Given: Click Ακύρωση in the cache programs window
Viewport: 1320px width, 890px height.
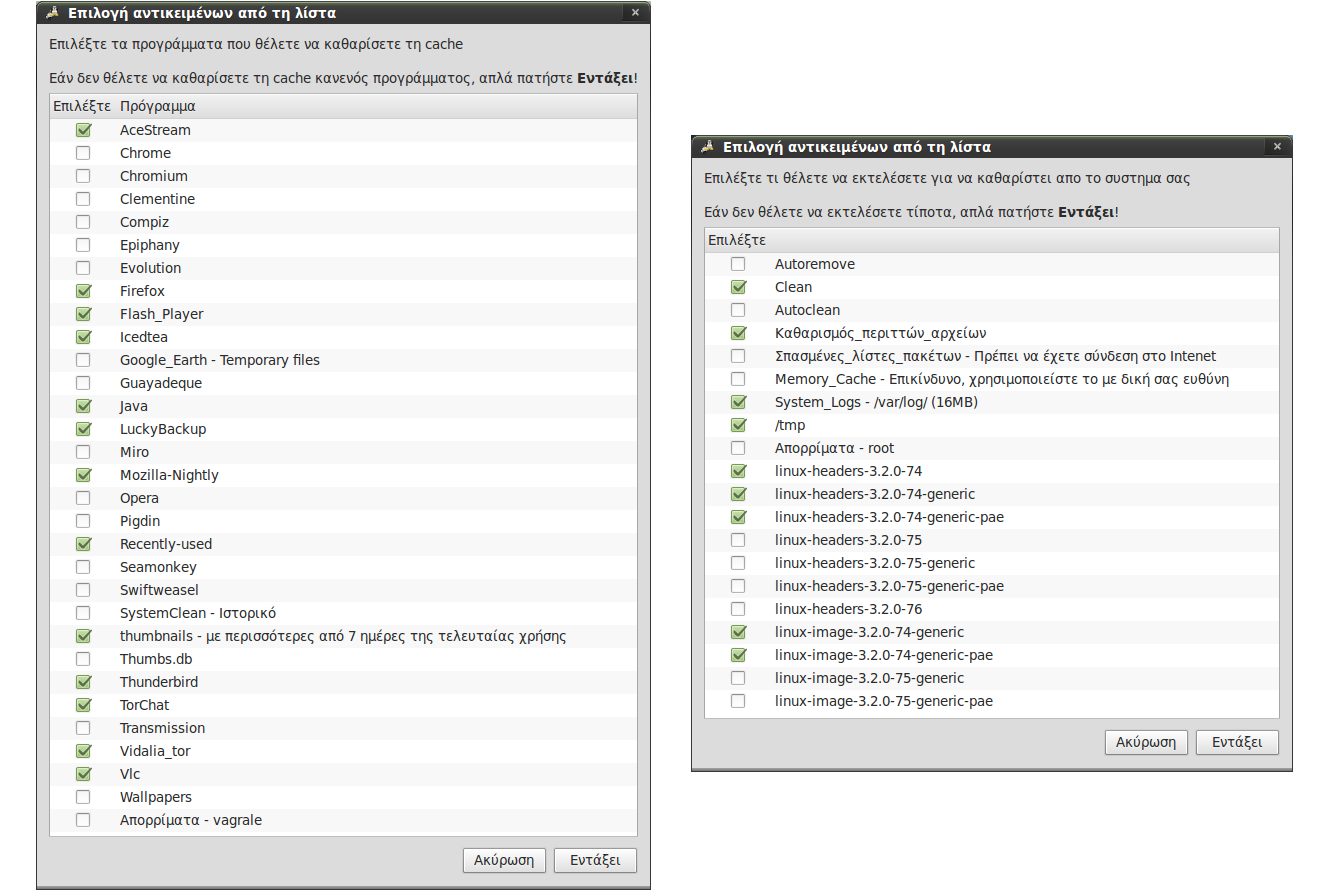Looking at the screenshot, I should [x=505, y=860].
